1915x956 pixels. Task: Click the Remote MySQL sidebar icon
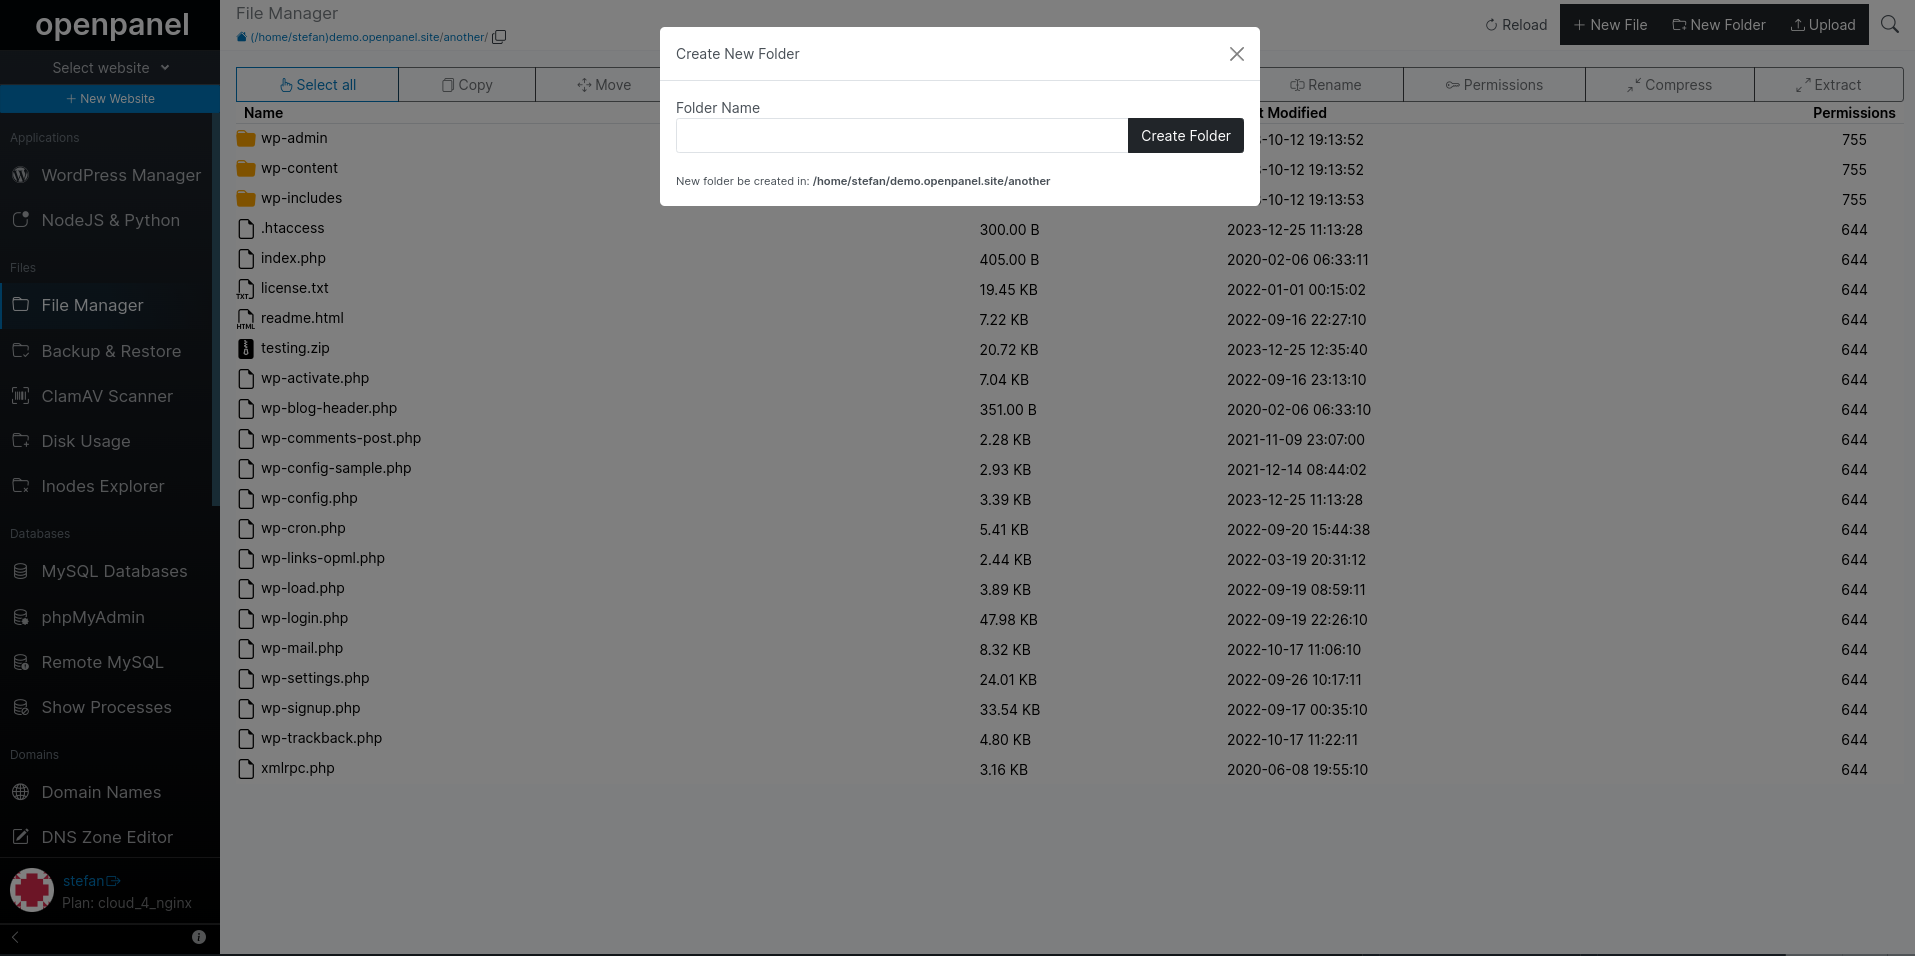(20, 662)
